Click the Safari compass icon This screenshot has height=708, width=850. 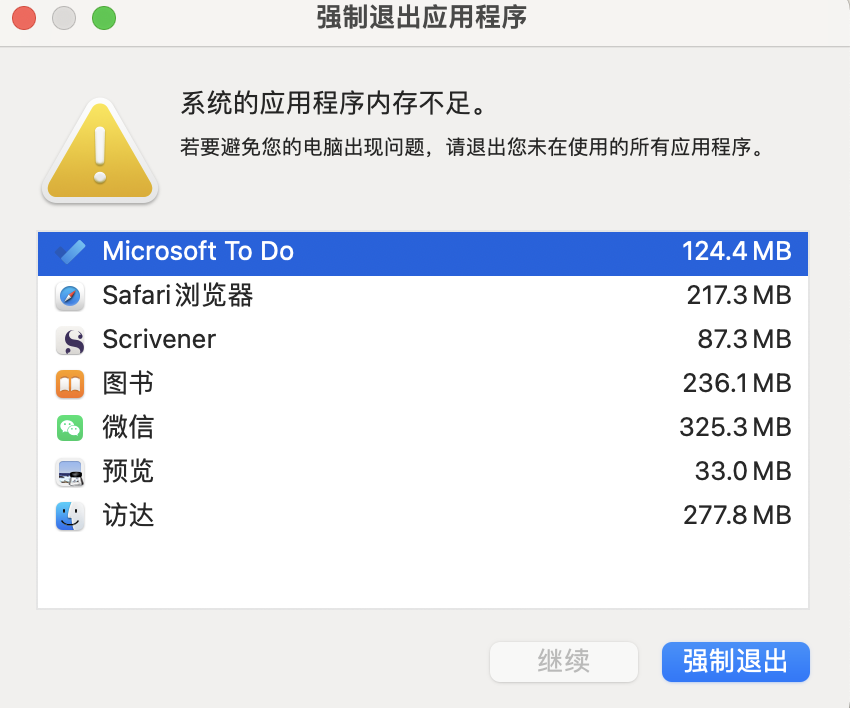click(x=70, y=296)
